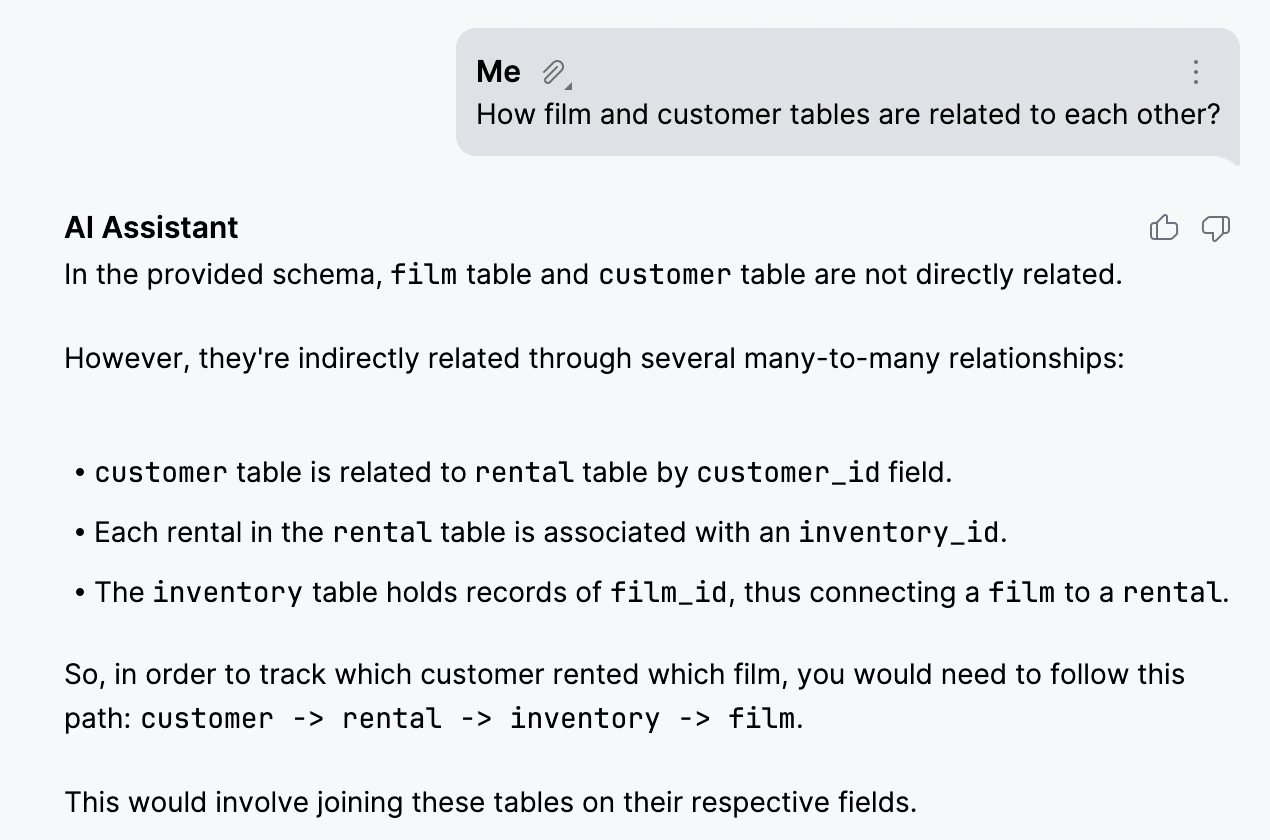Click the user question about film and customer tables
Viewport: 1270px width, 840px height.
coord(848,114)
